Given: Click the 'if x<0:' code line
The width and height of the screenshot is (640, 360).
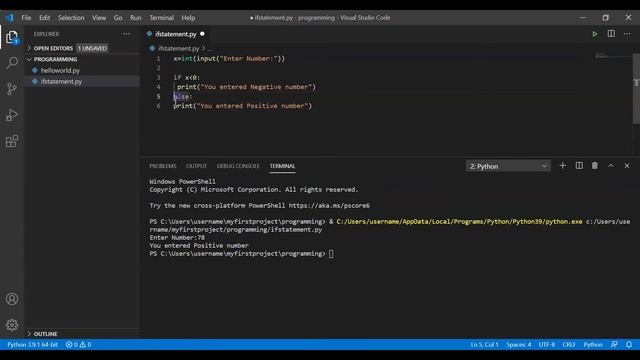Looking at the screenshot, I should click(187, 77).
